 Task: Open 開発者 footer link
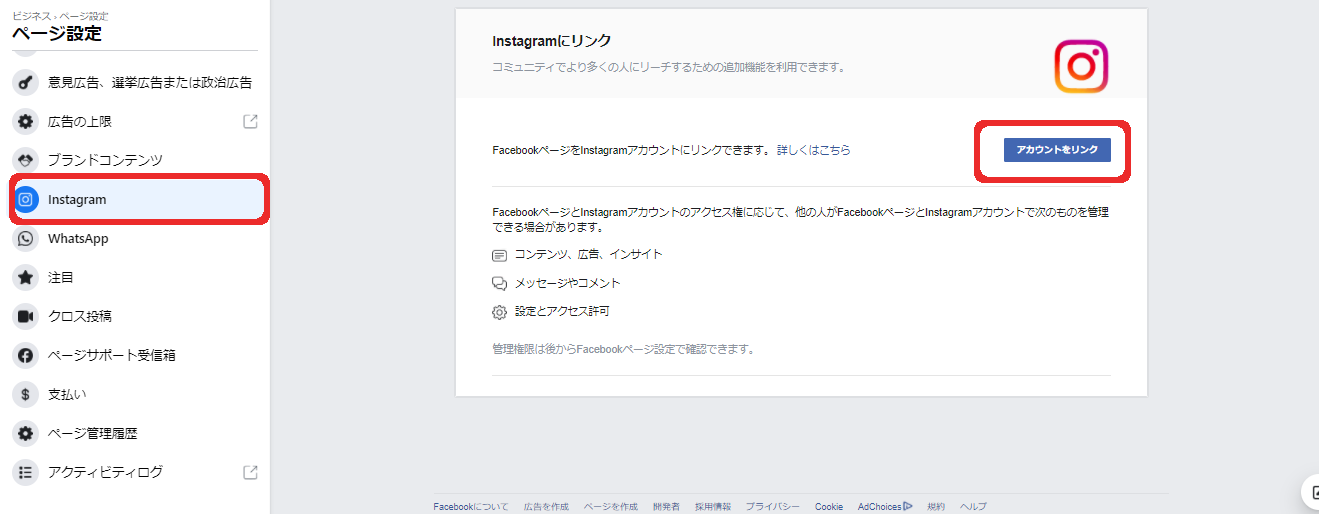(x=666, y=507)
